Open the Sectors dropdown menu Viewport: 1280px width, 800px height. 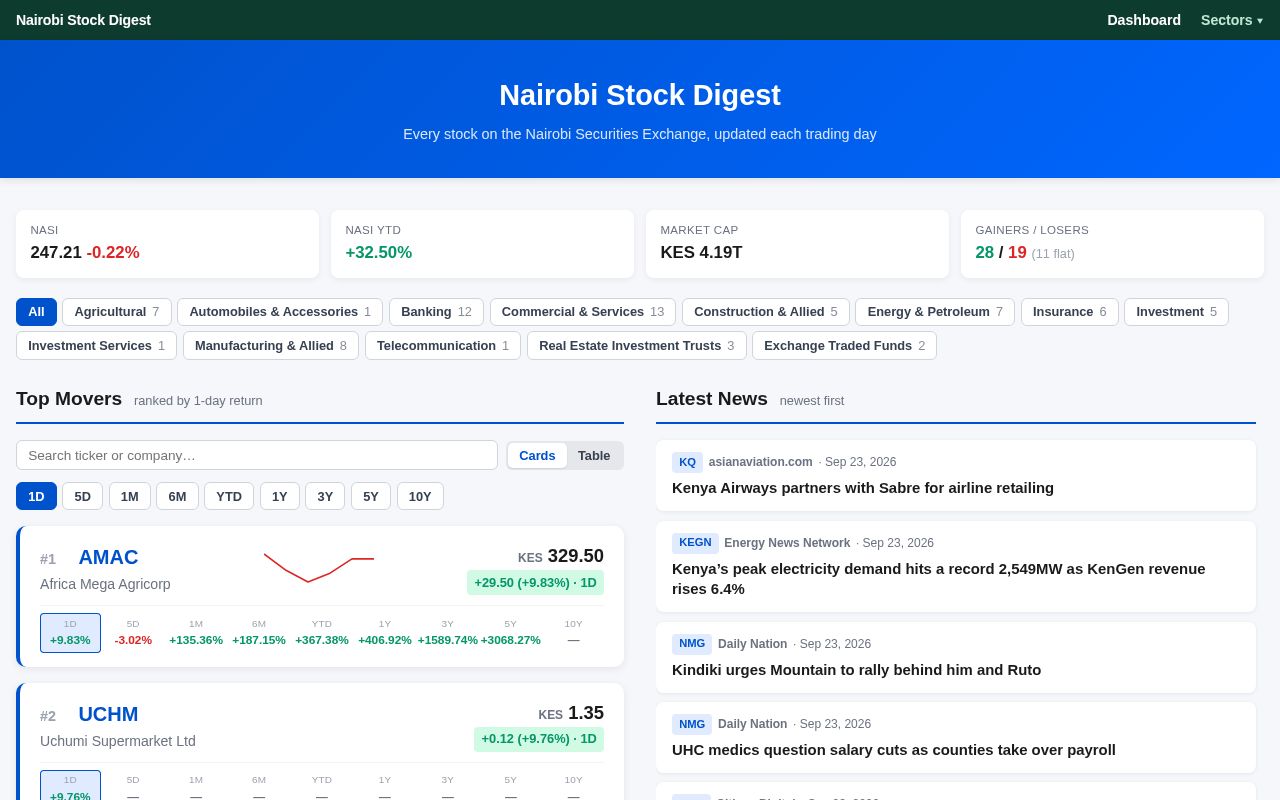click(x=1231, y=20)
